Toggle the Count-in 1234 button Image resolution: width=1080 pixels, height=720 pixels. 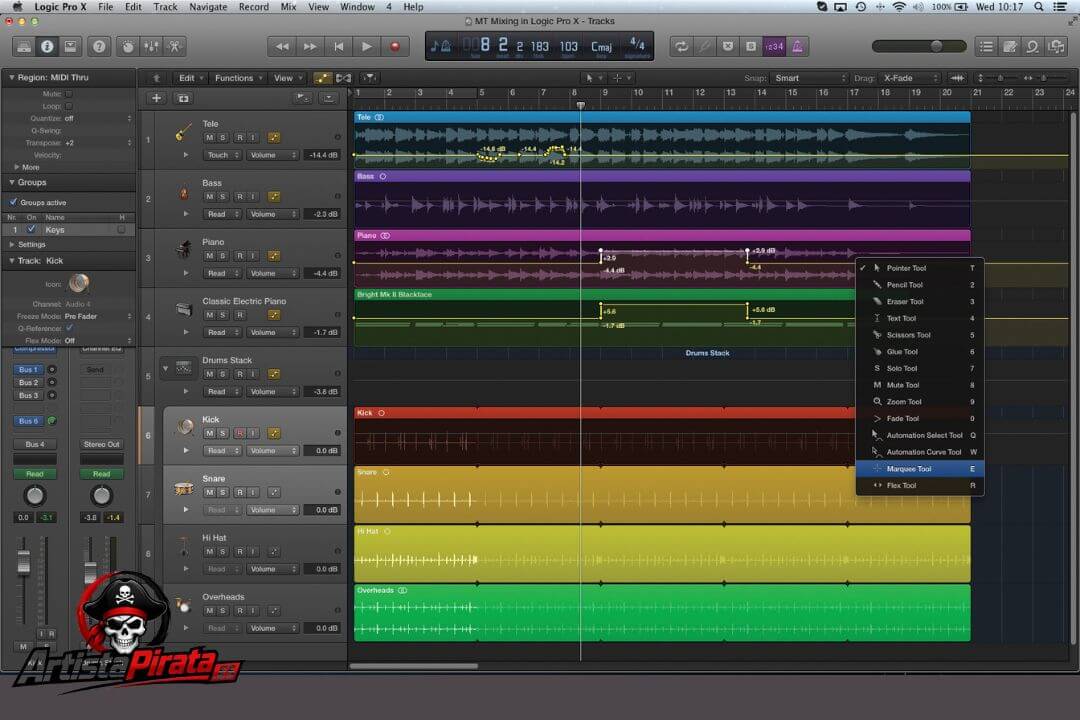click(x=774, y=47)
